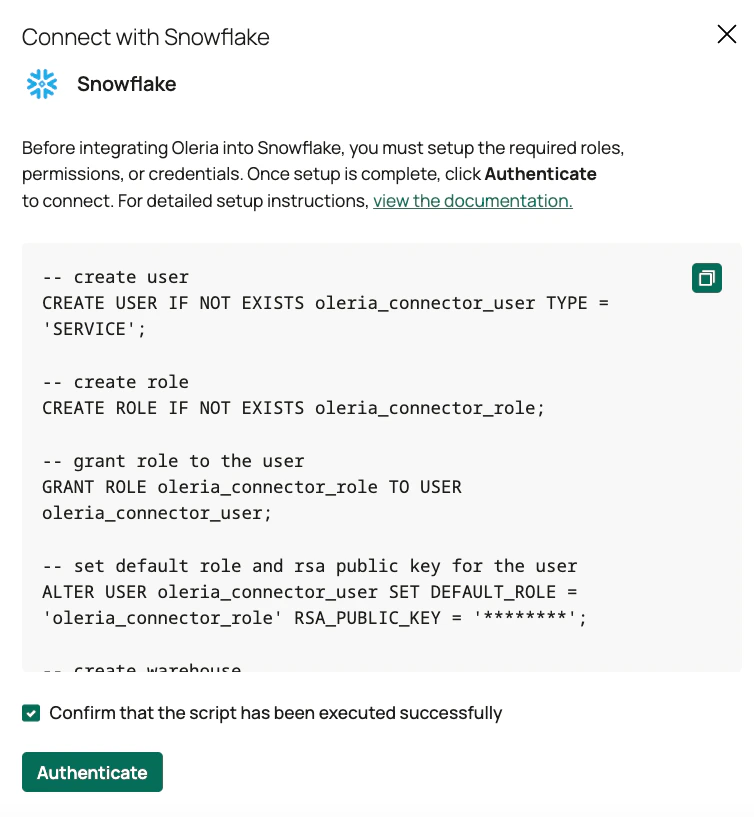
Task: Click the 'ALTER USER oleria_connector_user SET DEFAULT_ROLE' line
Action: pyautogui.click(x=310, y=592)
